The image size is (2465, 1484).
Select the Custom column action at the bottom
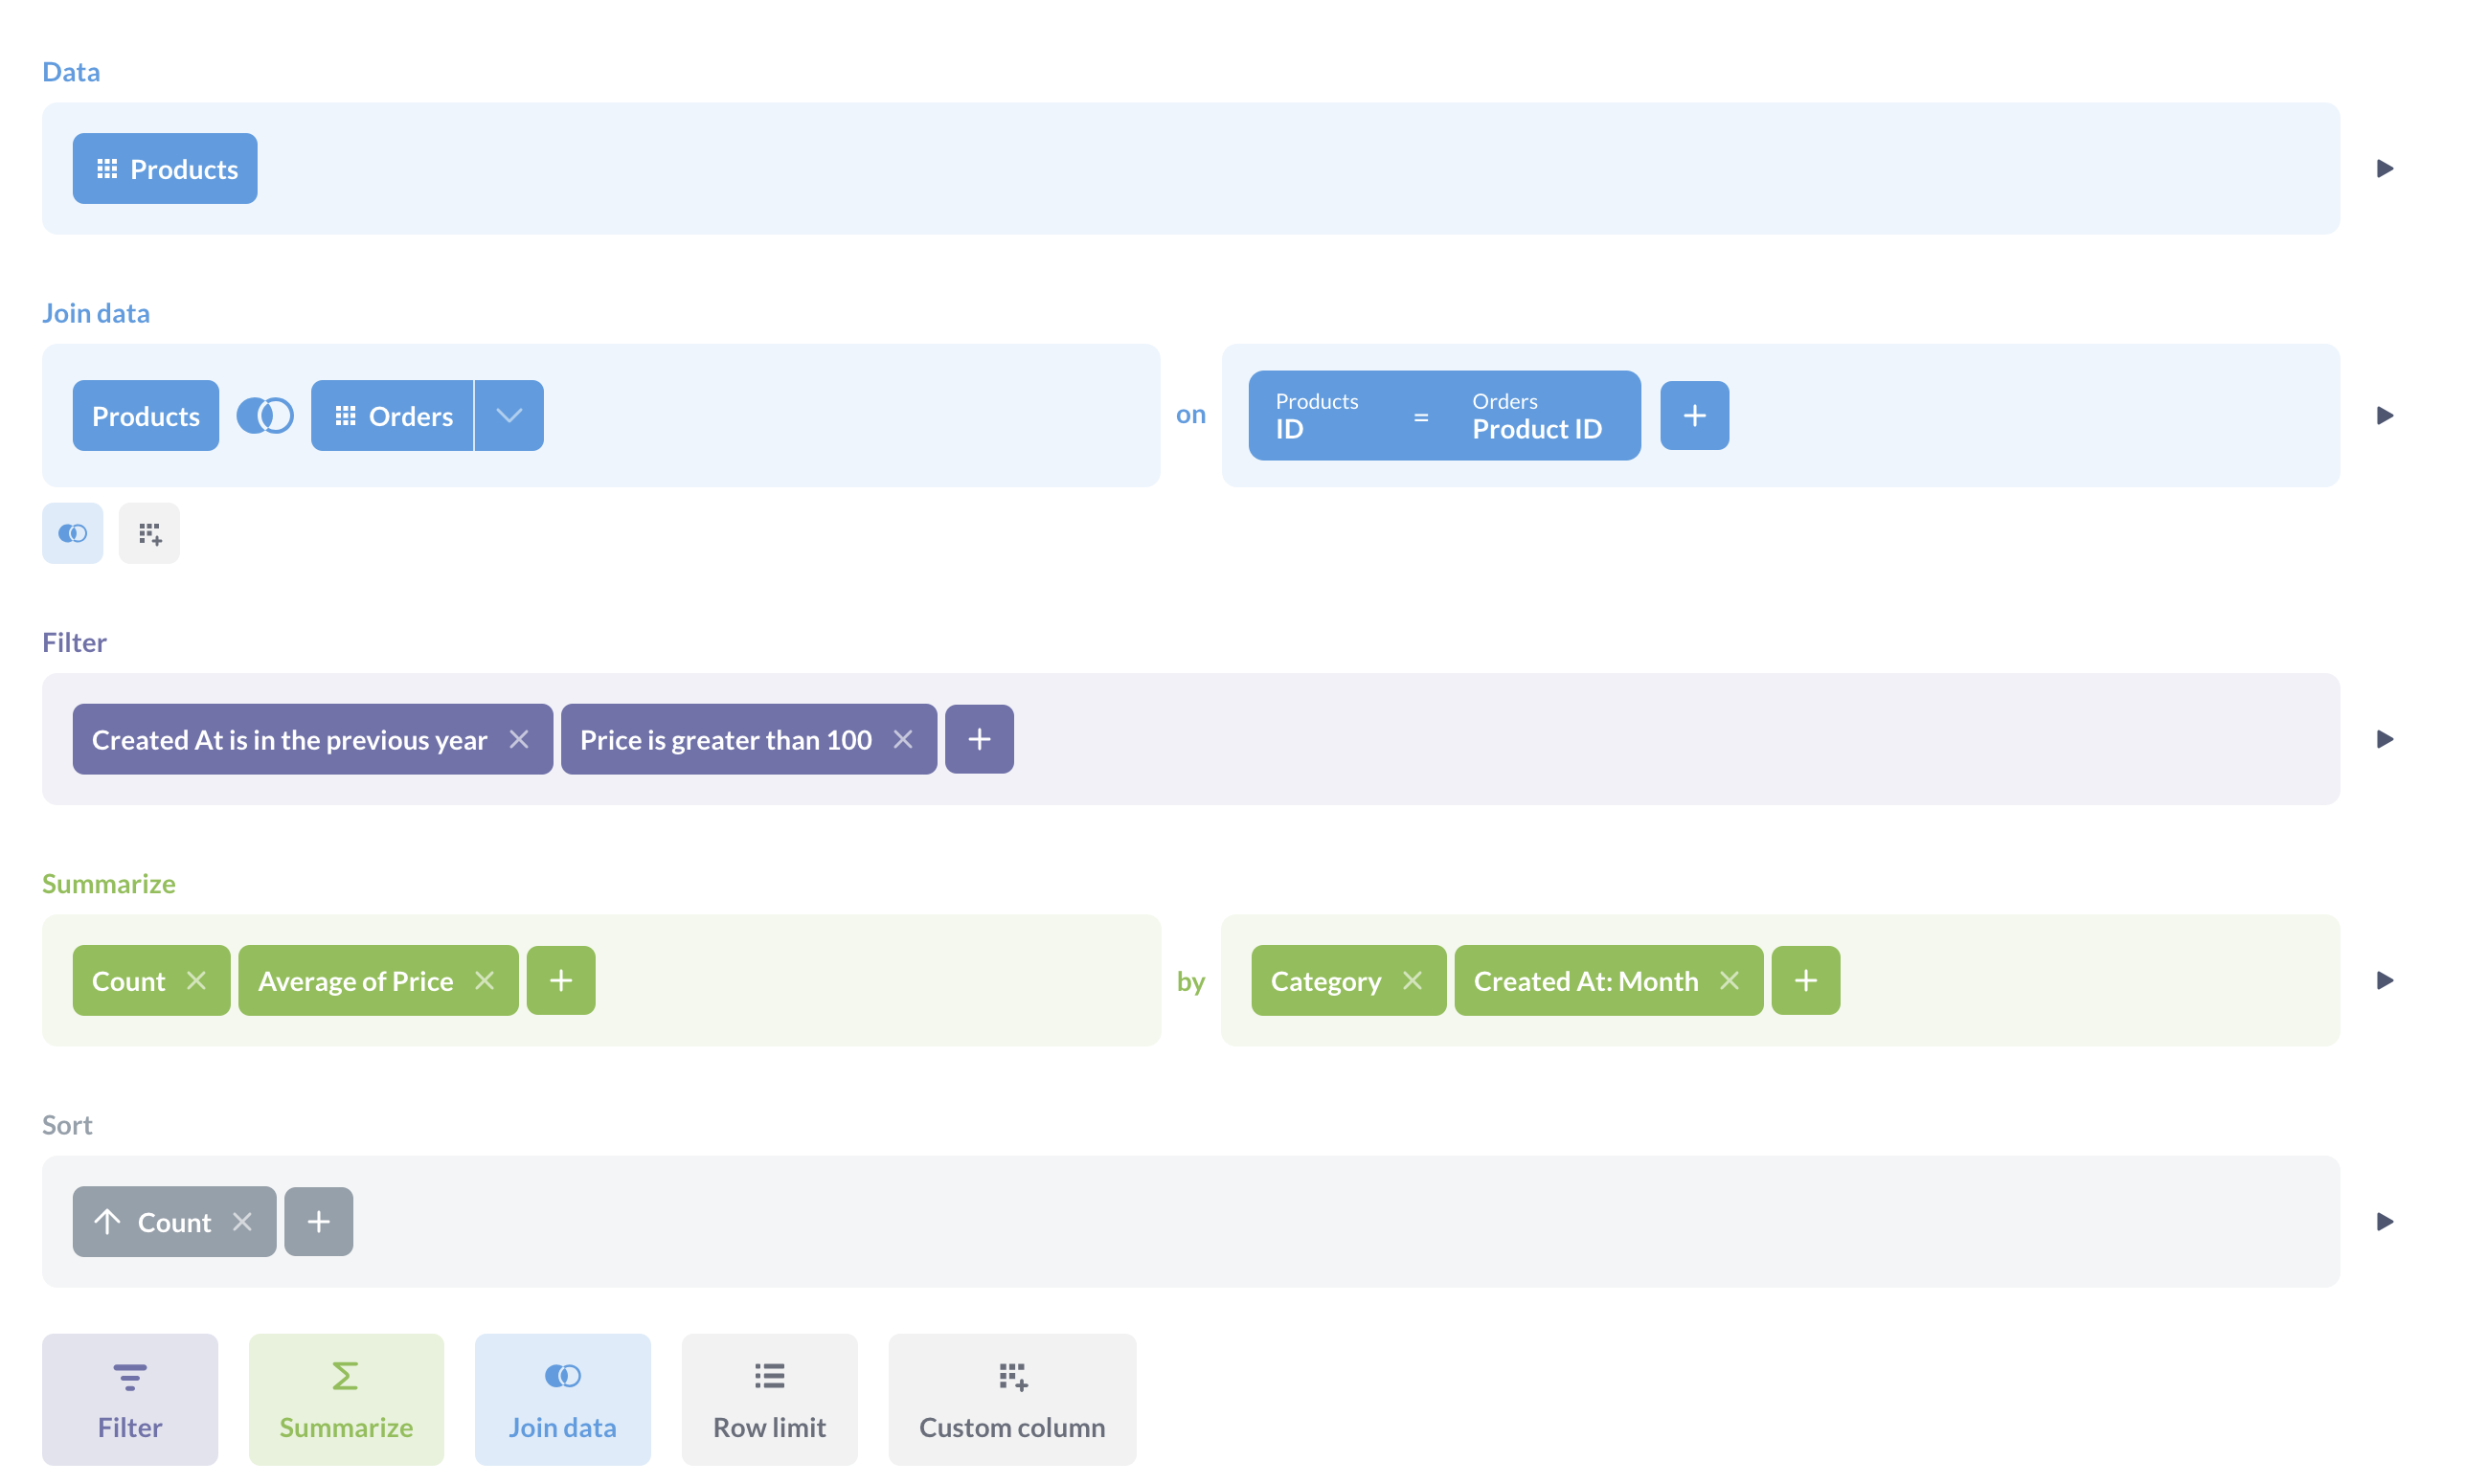coord(1011,1398)
